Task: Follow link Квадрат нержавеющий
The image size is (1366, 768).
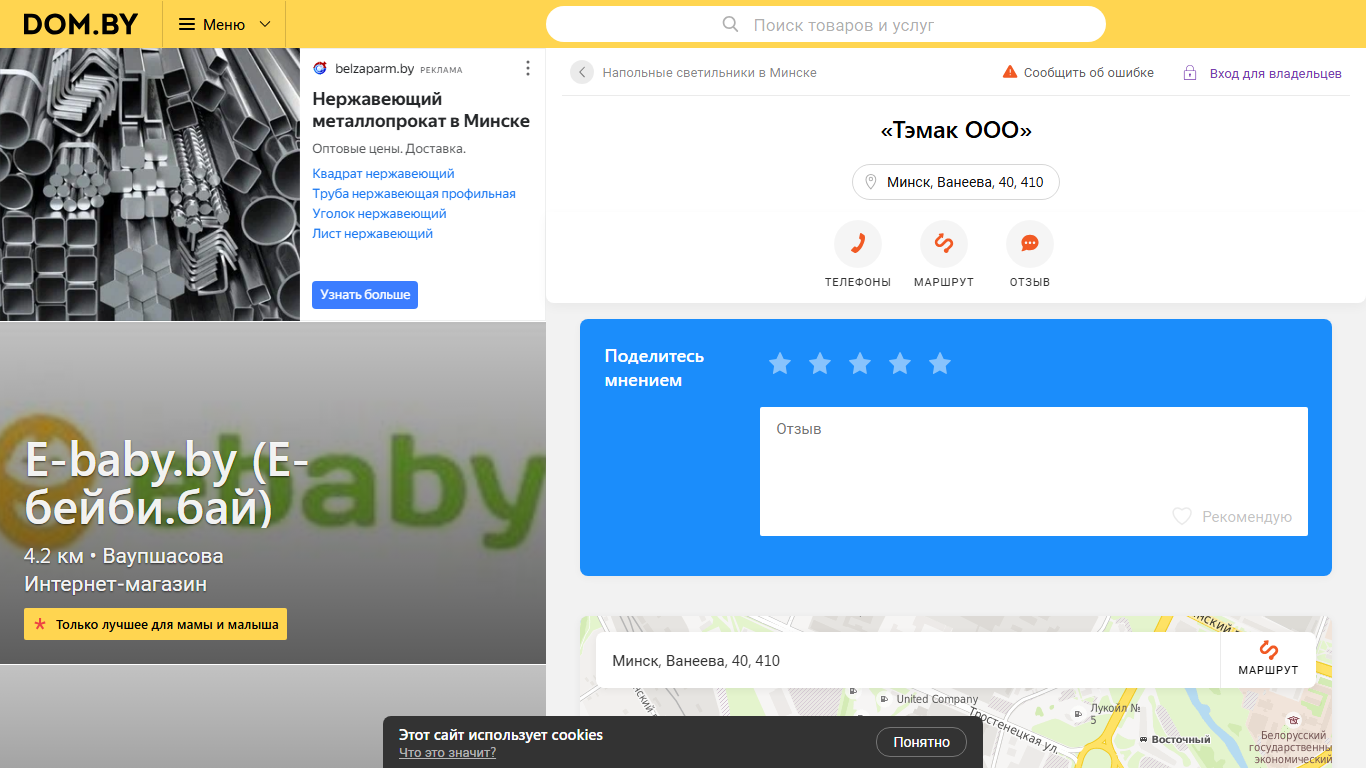Action: click(x=383, y=174)
